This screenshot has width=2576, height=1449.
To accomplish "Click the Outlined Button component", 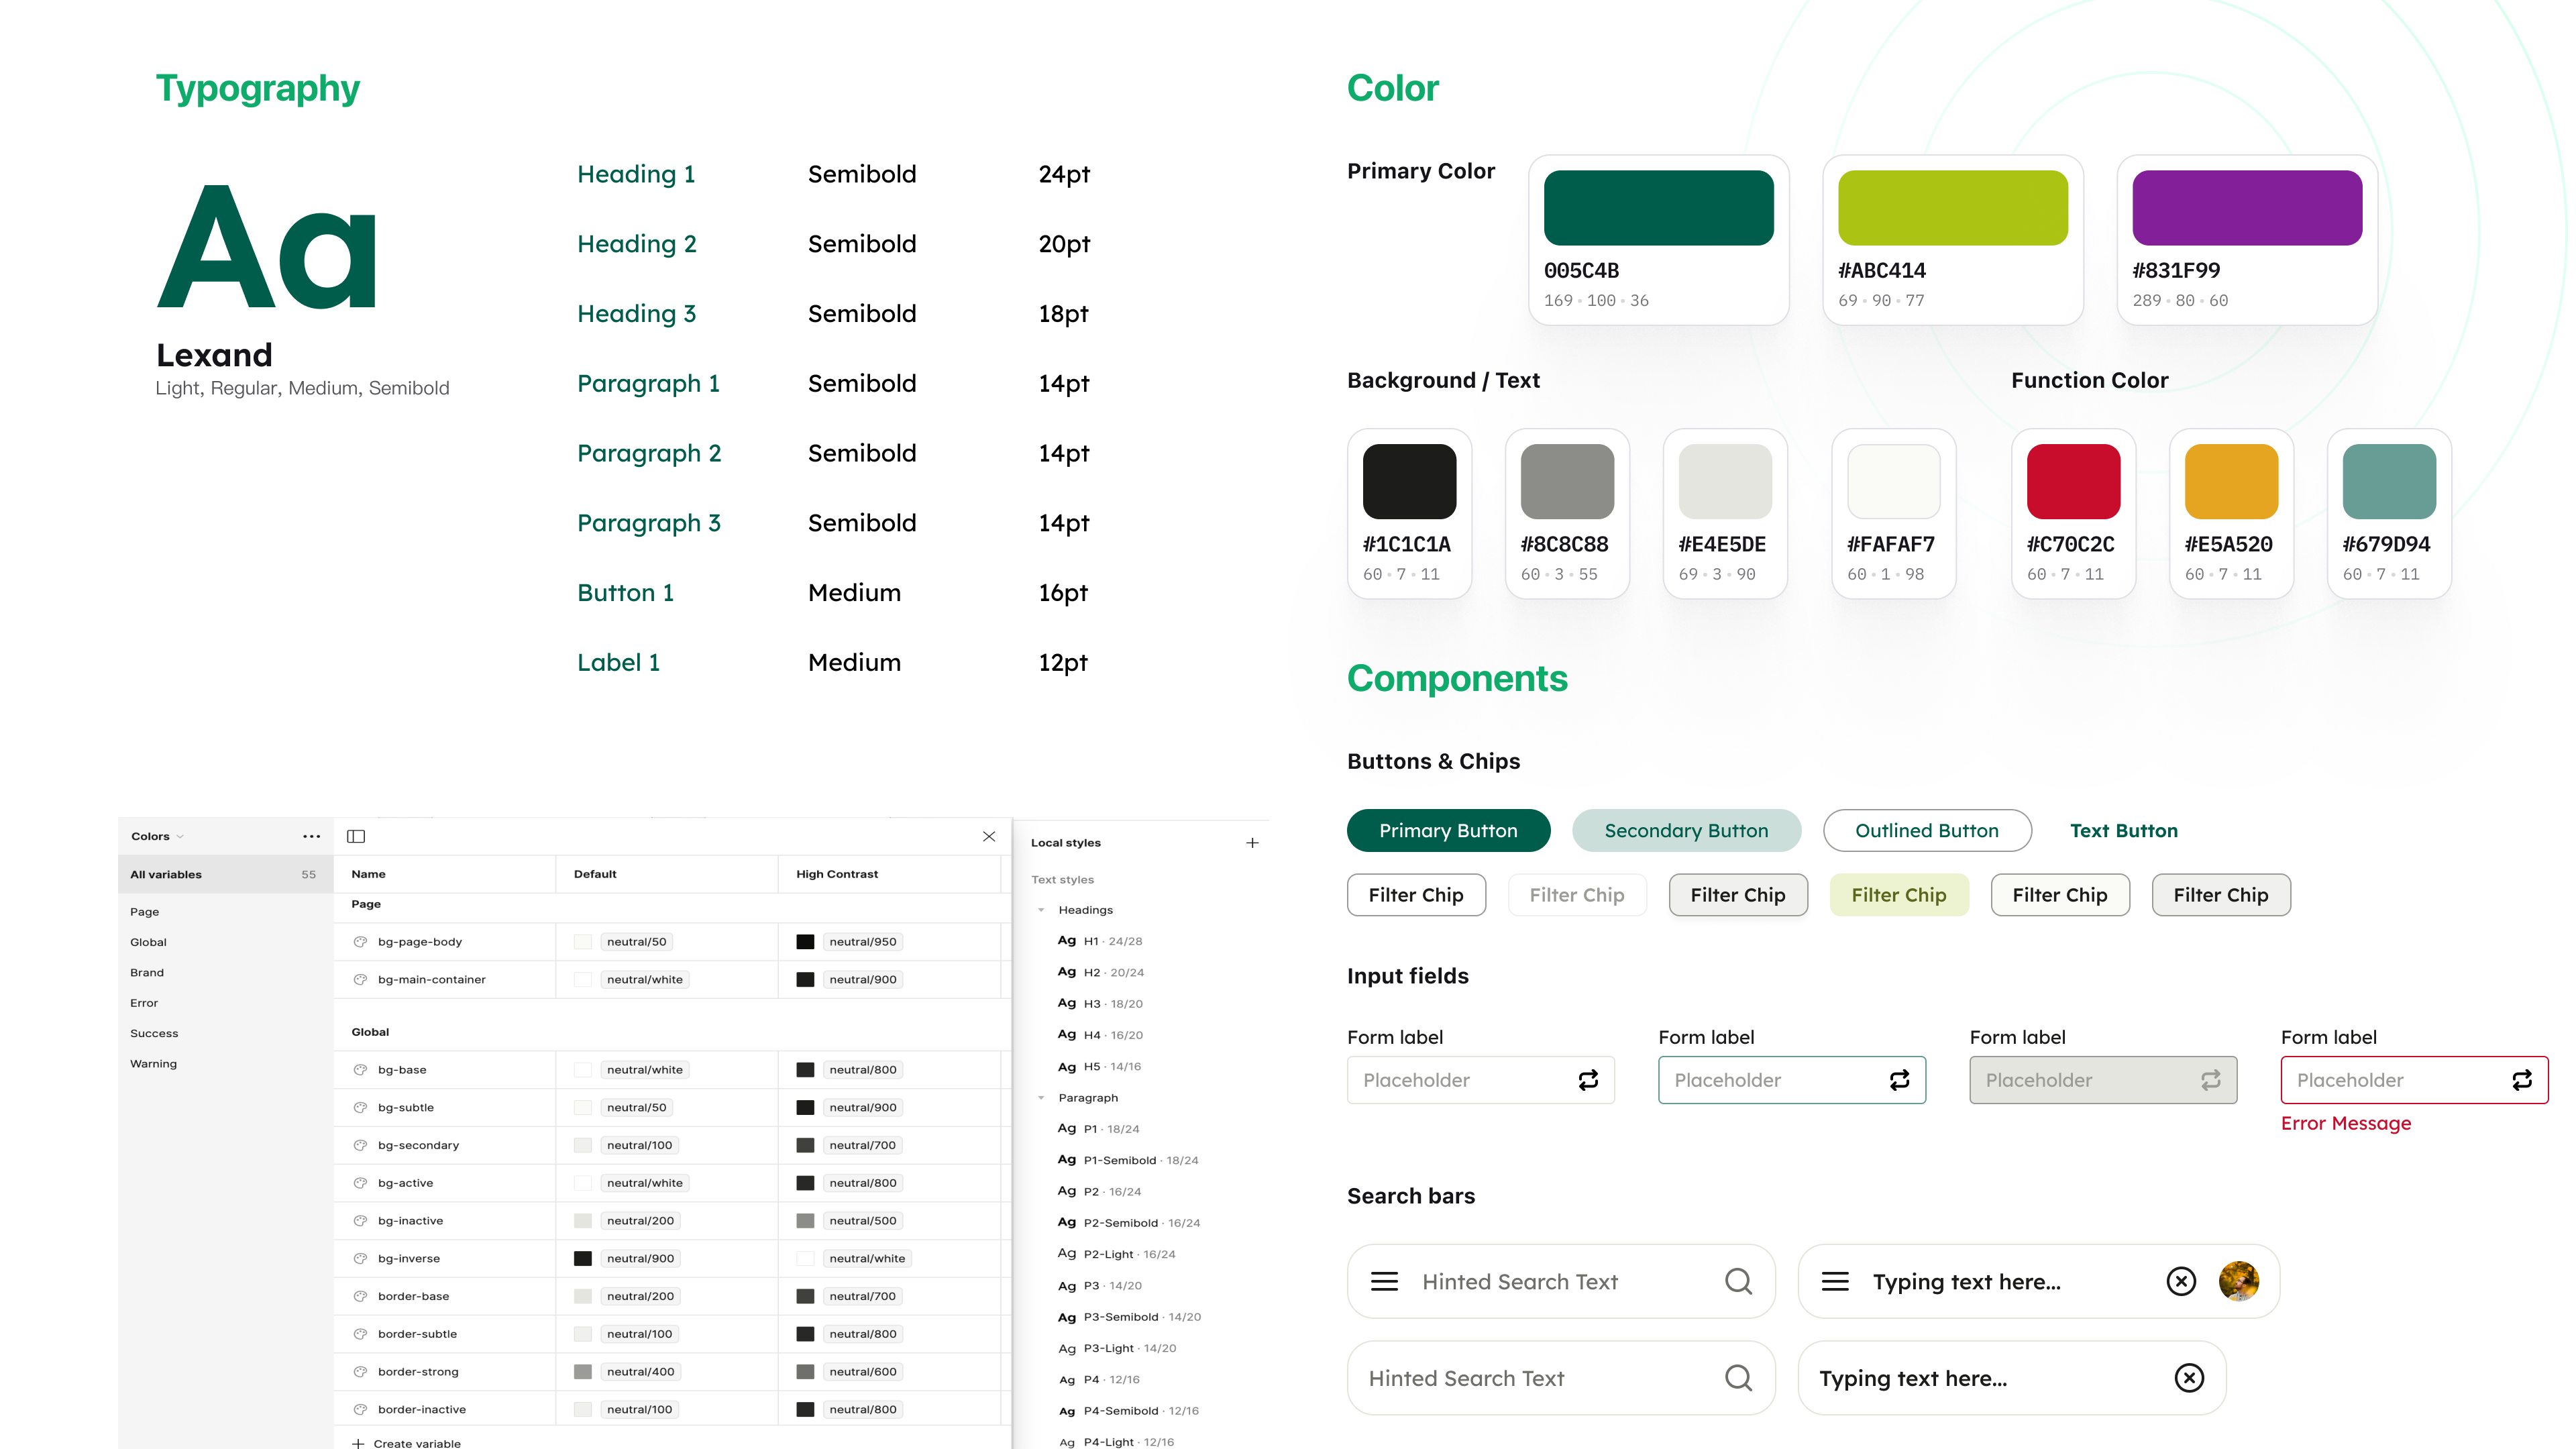I will coord(1925,830).
